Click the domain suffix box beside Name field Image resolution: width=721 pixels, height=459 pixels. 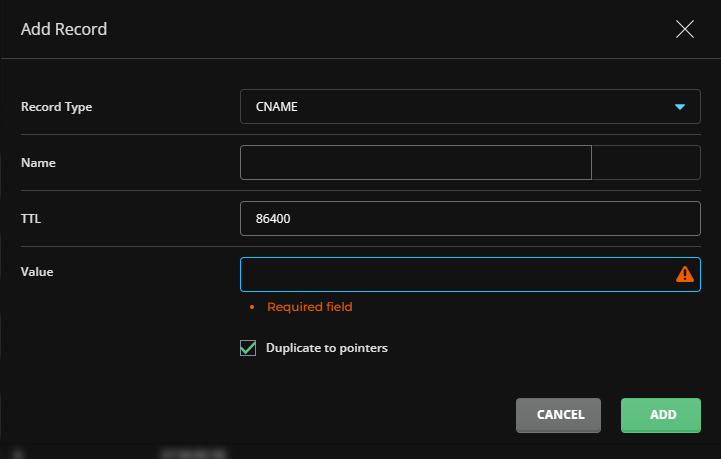pyautogui.click(x=646, y=162)
